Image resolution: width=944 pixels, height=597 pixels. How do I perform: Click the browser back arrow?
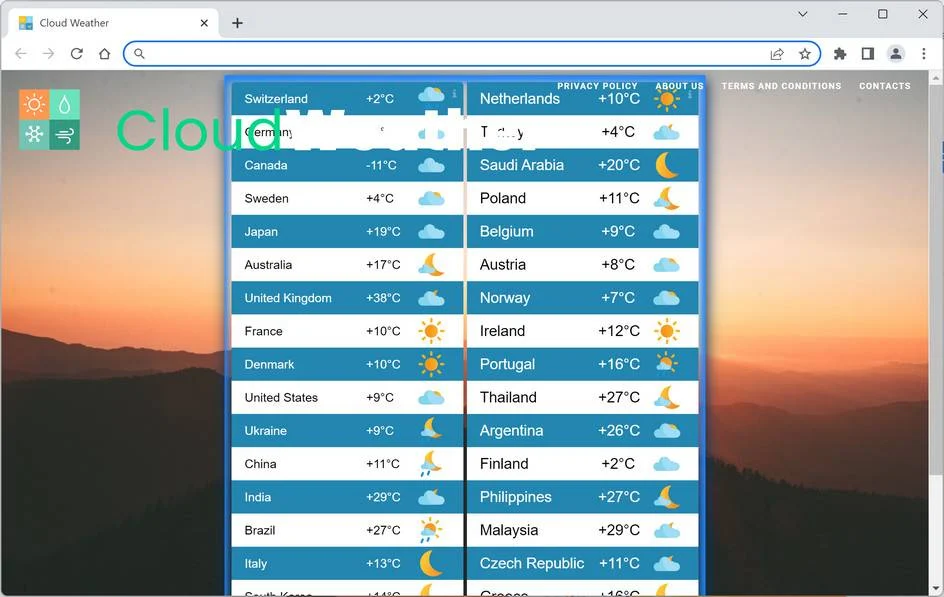pos(21,54)
